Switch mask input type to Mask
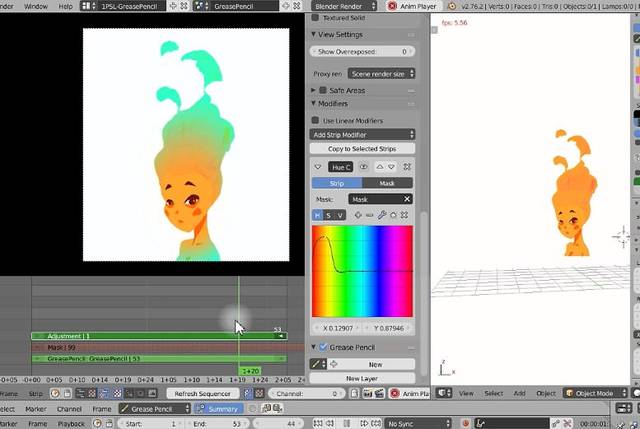Viewport: 640px width, 429px height. click(387, 183)
